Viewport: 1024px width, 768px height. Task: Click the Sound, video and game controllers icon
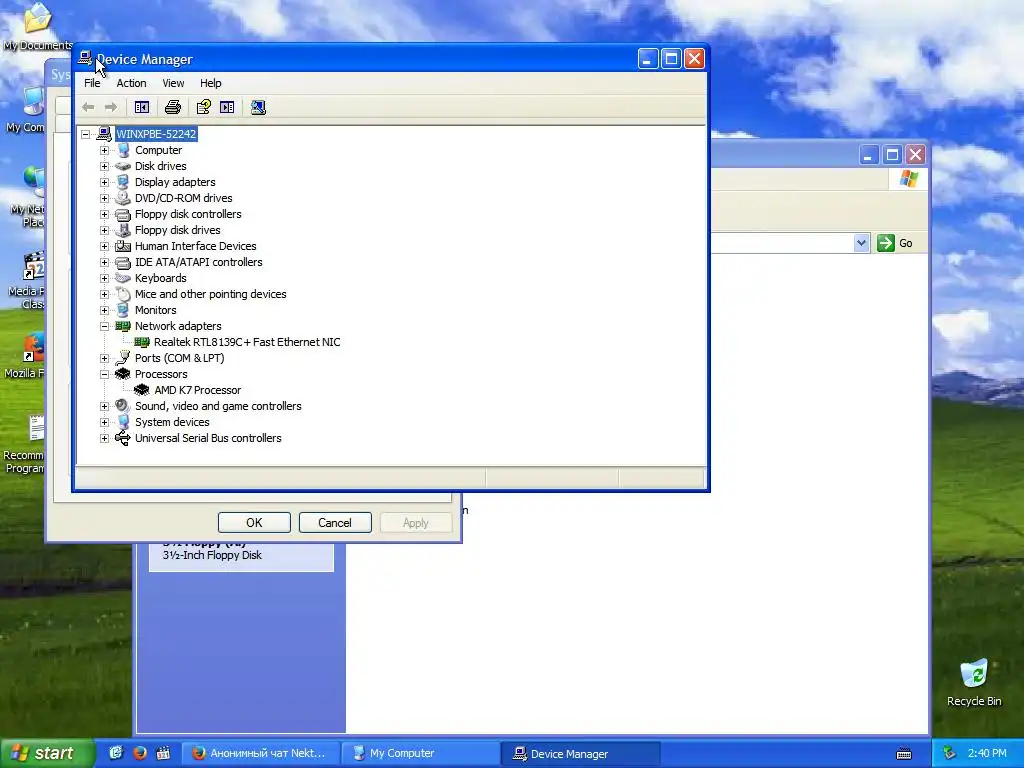(x=123, y=406)
